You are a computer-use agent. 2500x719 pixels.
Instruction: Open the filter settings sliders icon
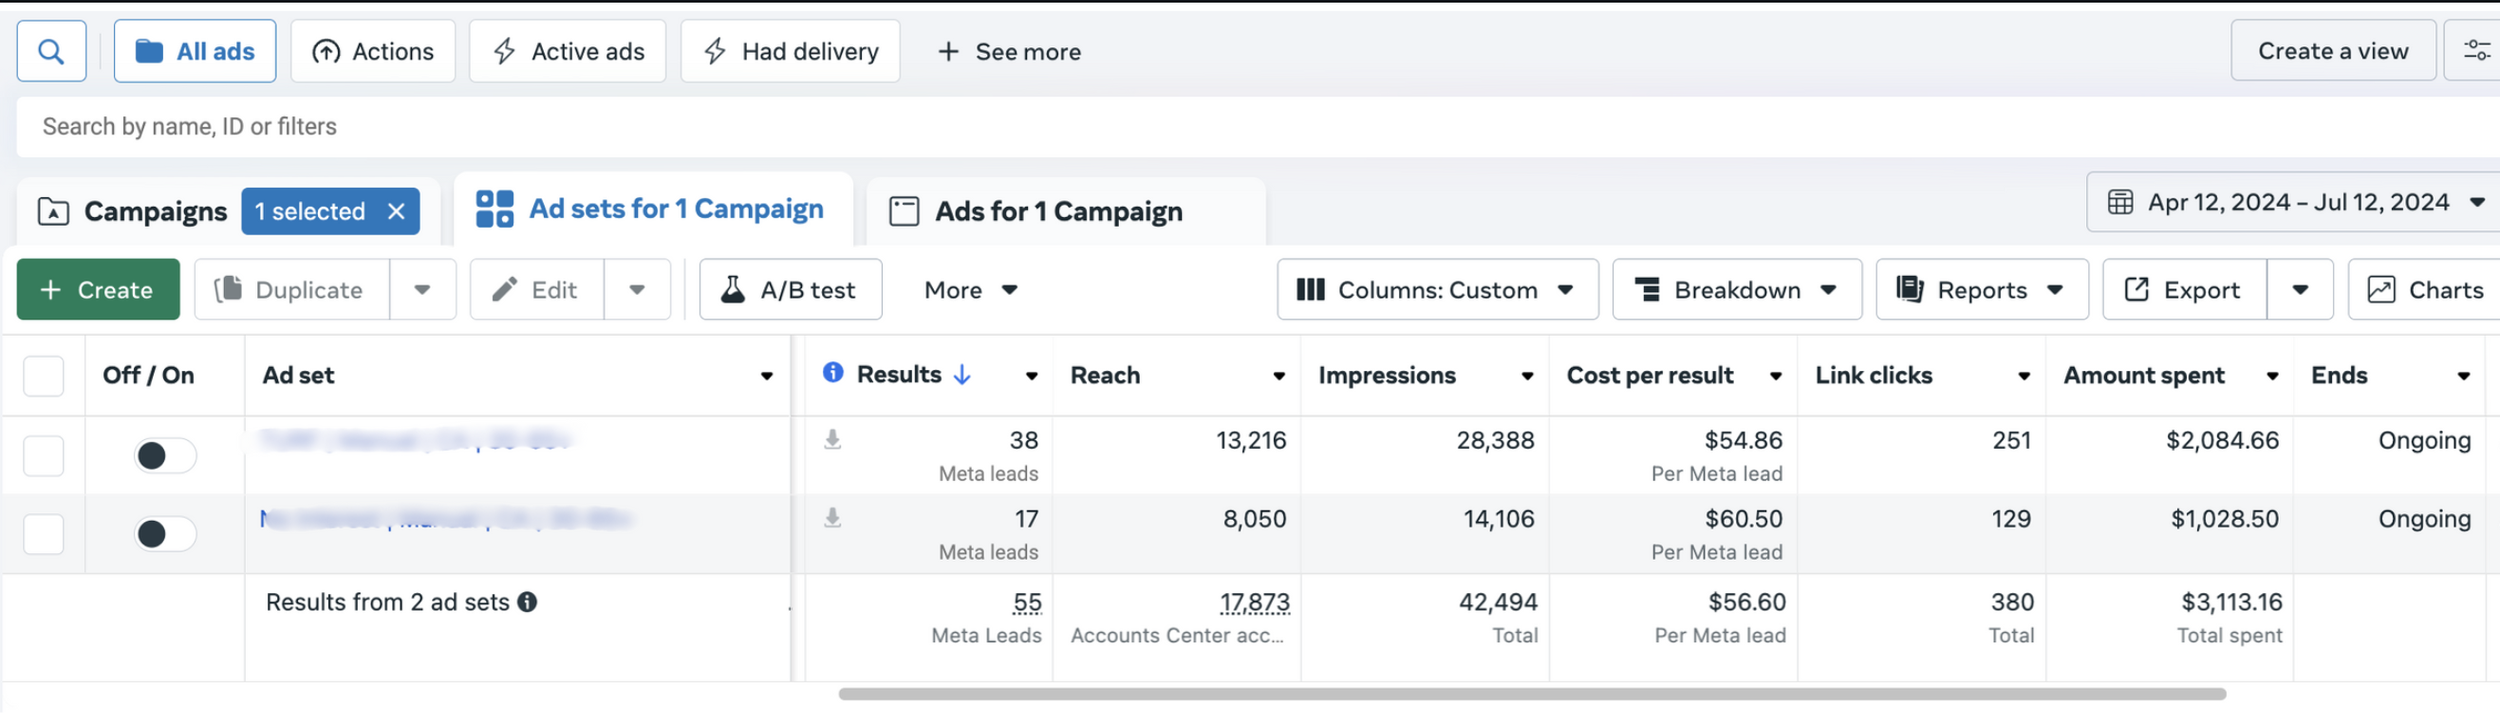[x=2476, y=51]
